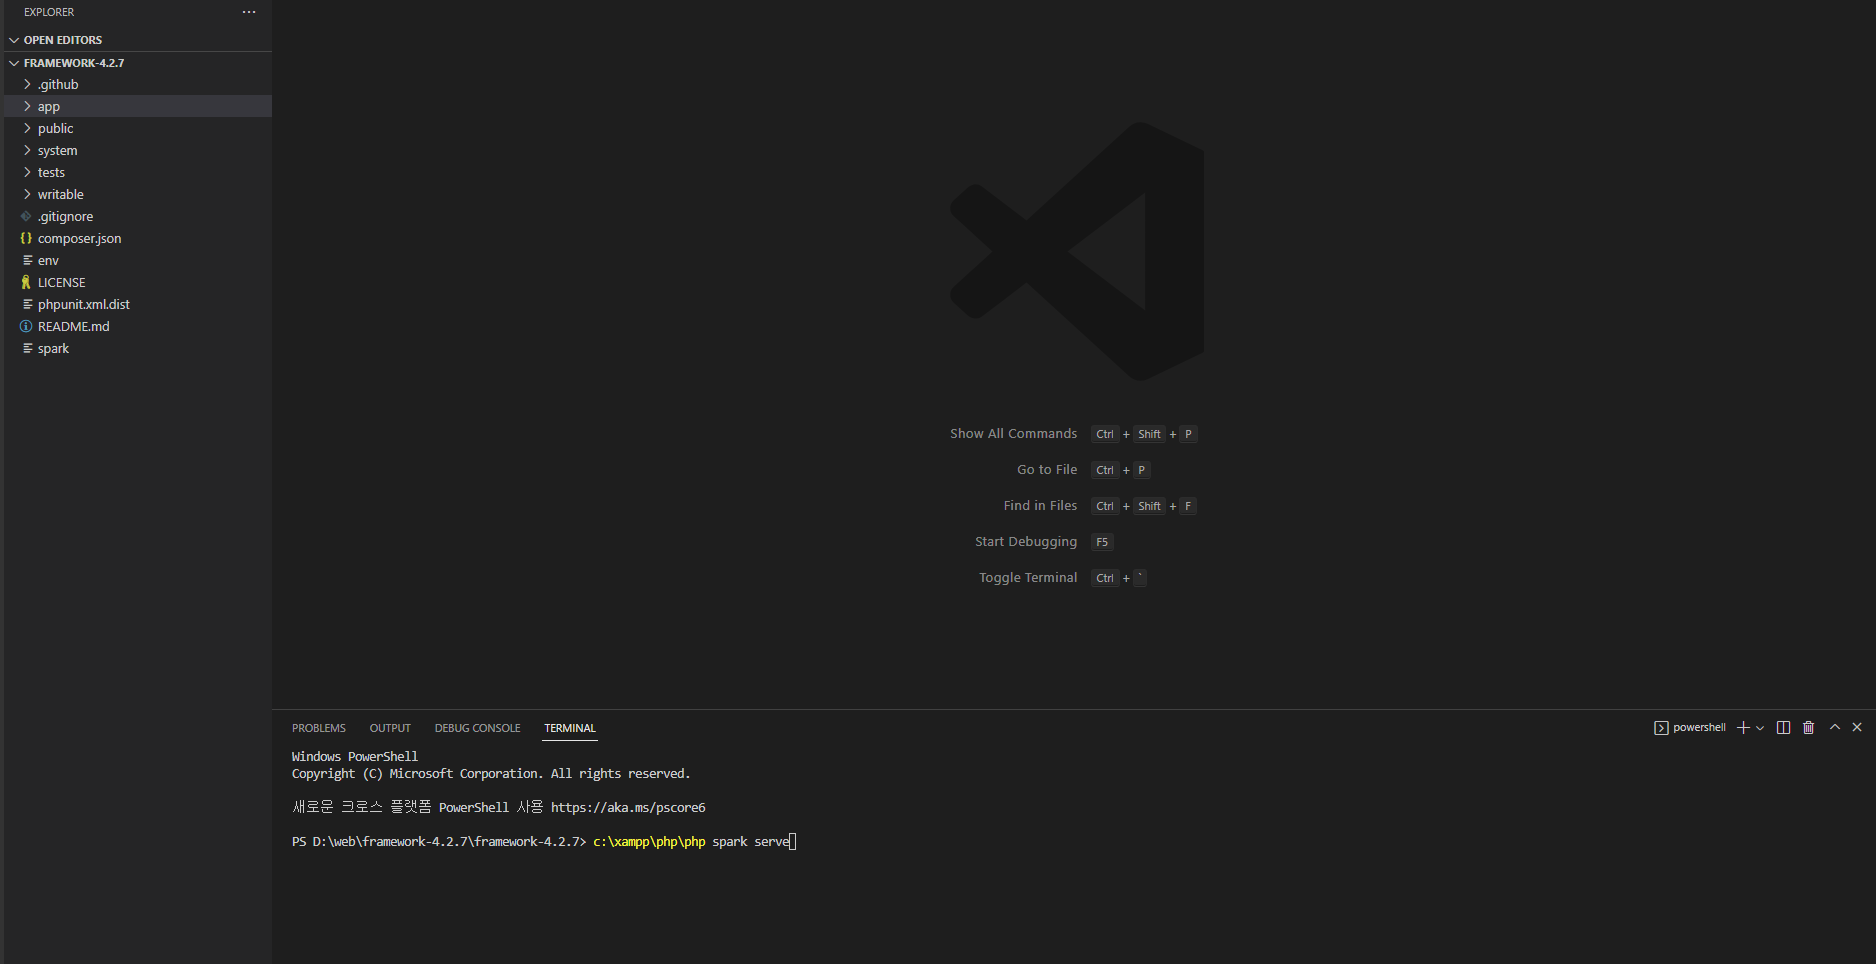Viewport: 1876px width, 964px height.
Task: Kill terminal with trash icon
Action: click(1808, 728)
